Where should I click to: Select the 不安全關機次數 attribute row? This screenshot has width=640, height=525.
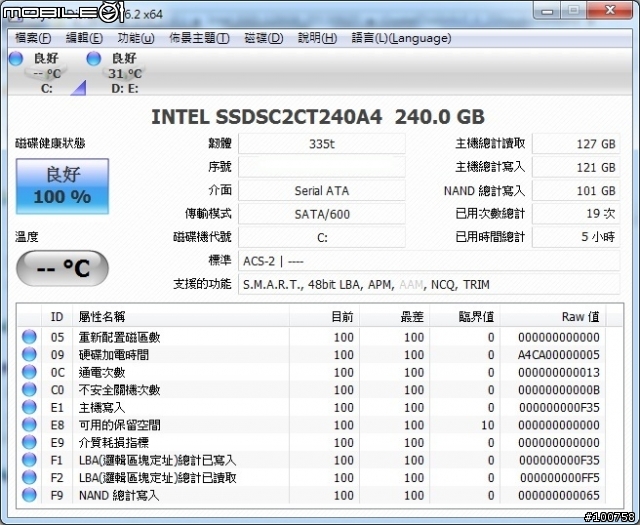(312, 390)
